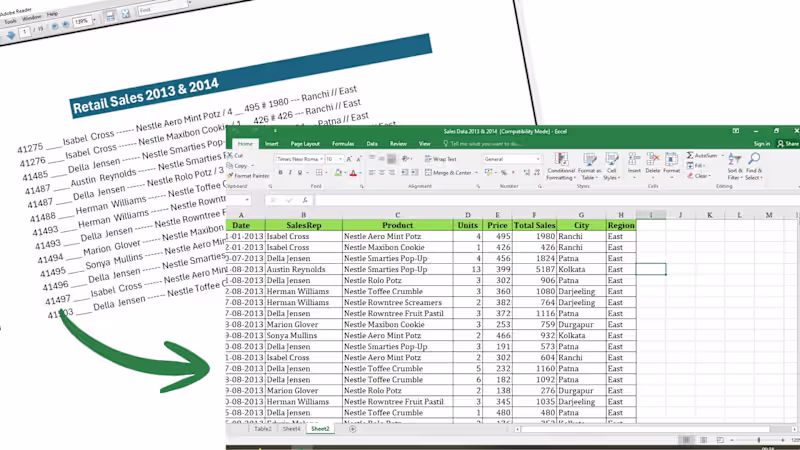Click the Decrease Decimal icon
The height and width of the screenshot is (450, 800).
click(537, 173)
